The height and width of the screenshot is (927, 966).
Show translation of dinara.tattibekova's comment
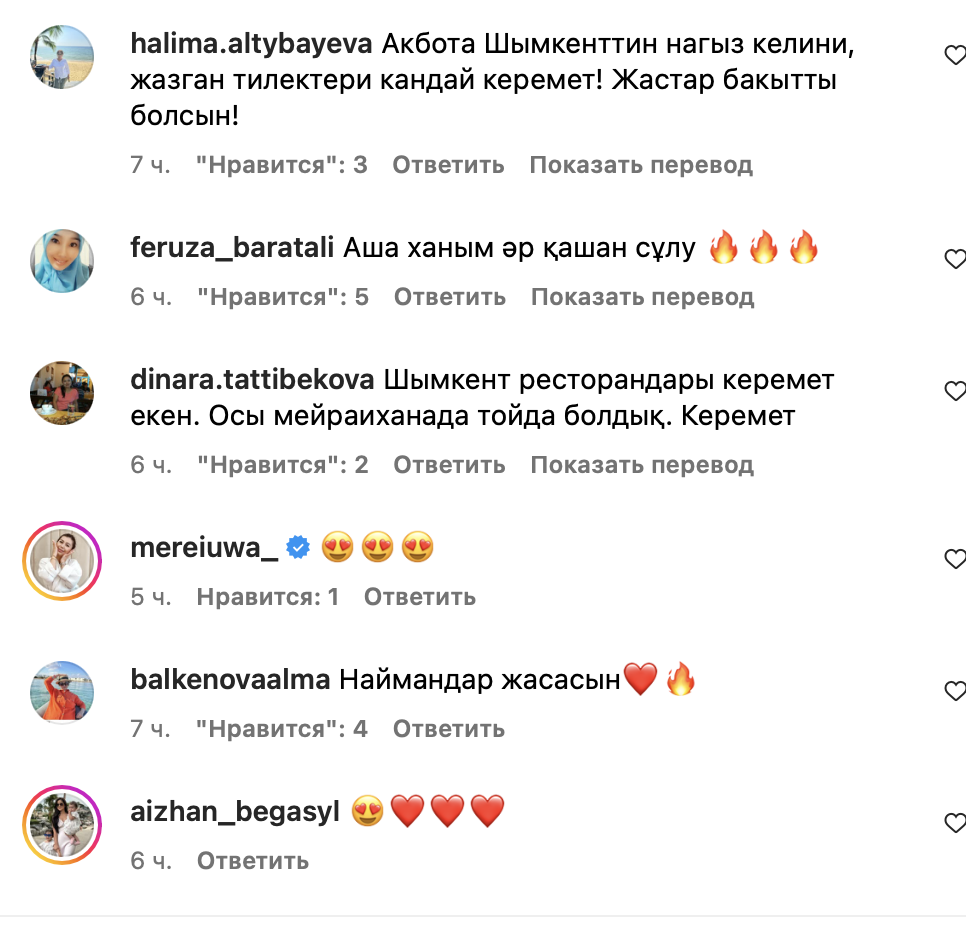642,465
